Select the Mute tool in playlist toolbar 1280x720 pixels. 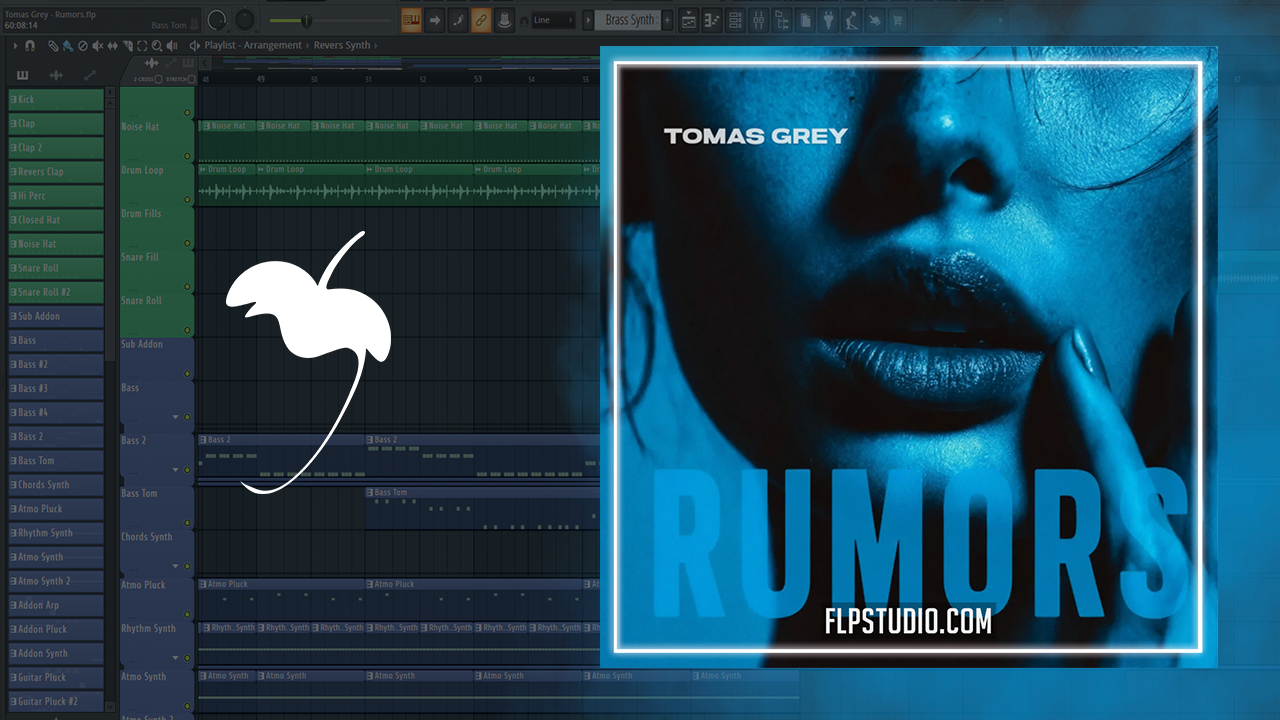98,46
